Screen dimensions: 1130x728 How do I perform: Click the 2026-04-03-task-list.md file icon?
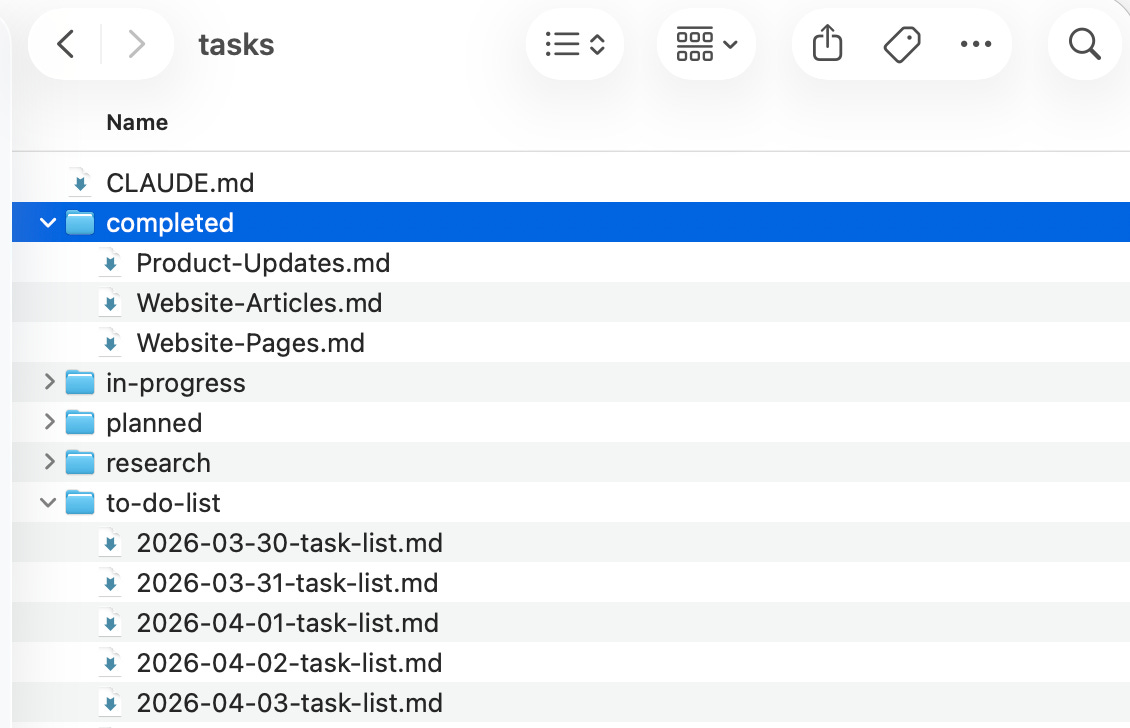click(x=110, y=703)
